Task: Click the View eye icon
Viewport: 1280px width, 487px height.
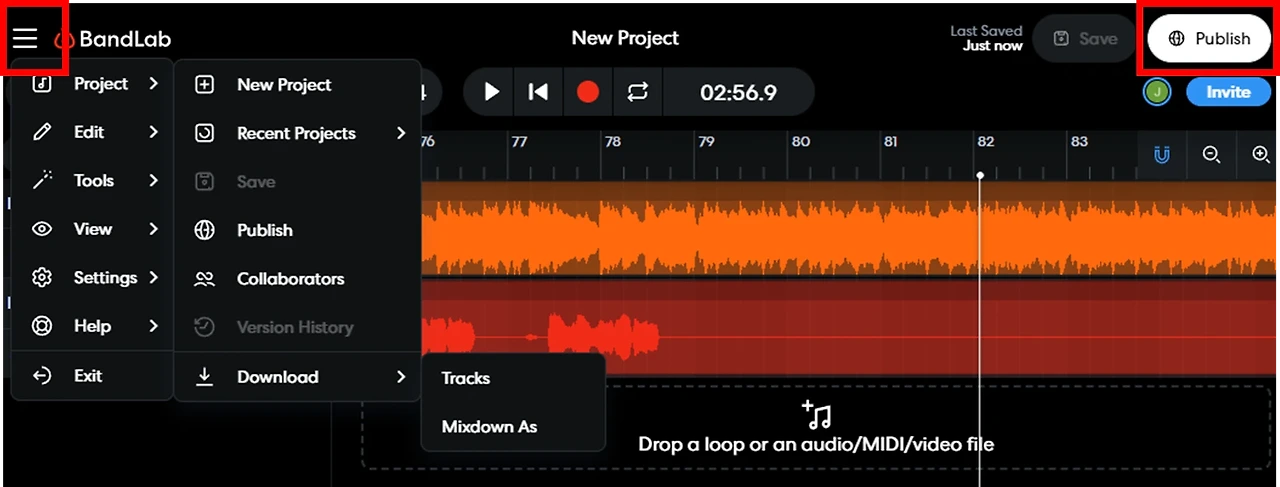Action: [42, 229]
